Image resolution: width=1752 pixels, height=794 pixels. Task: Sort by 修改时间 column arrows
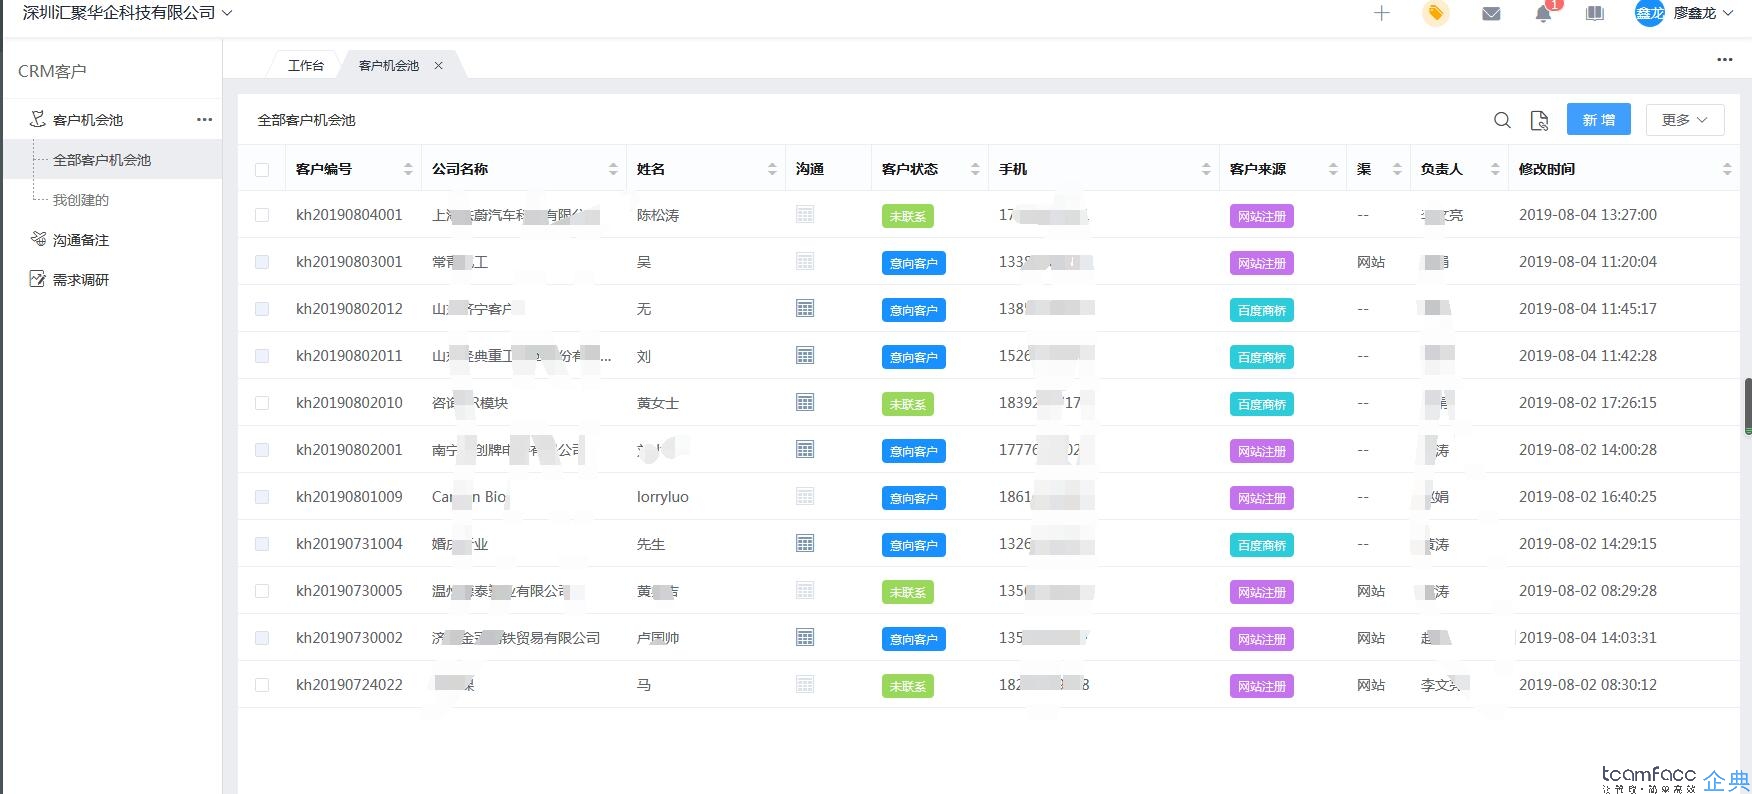(x=1727, y=169)
